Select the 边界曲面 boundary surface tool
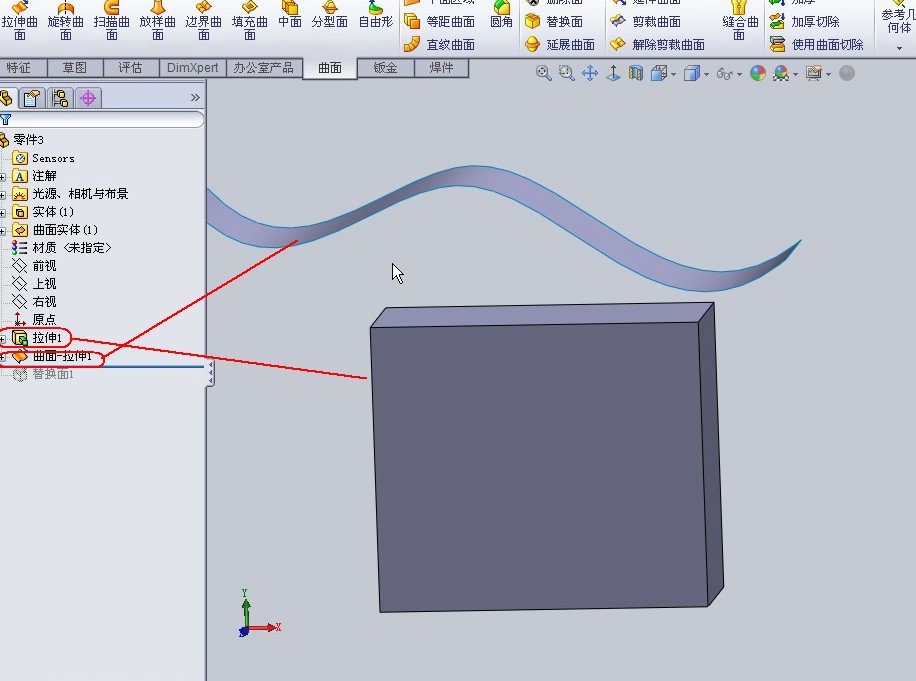This screenshot has height=681, width=916. pos(203,20)
